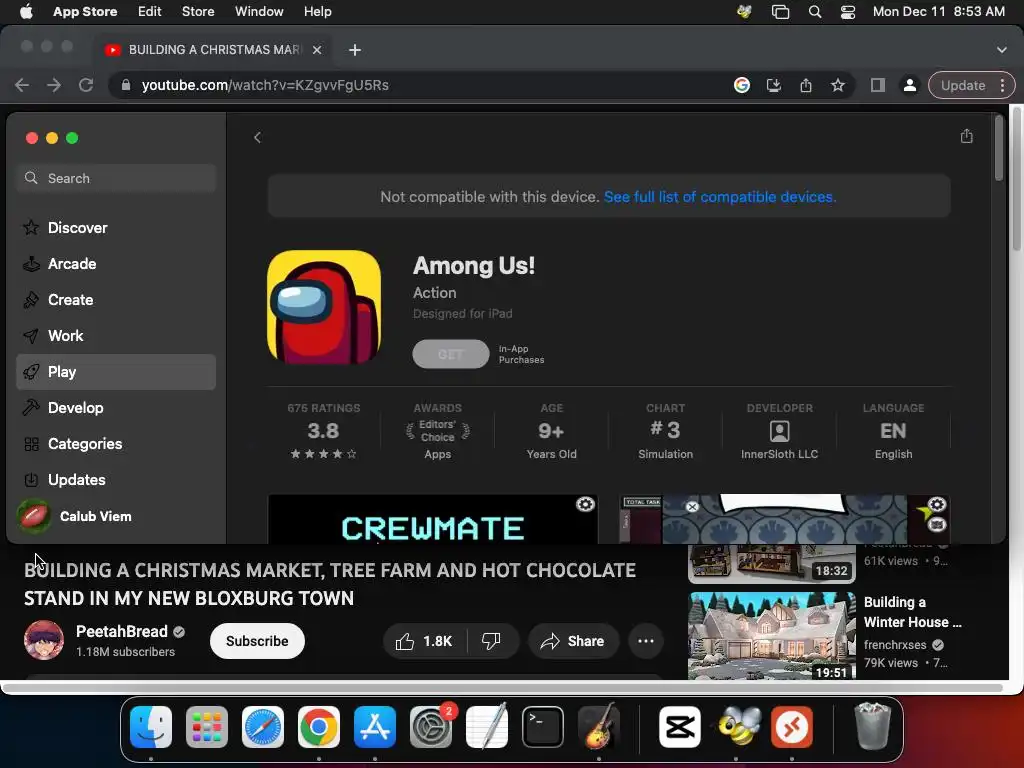This screenshot has height=768, width=1024.
Task: Open Spotlight search in menu bar
Action: tap(814, 12)
